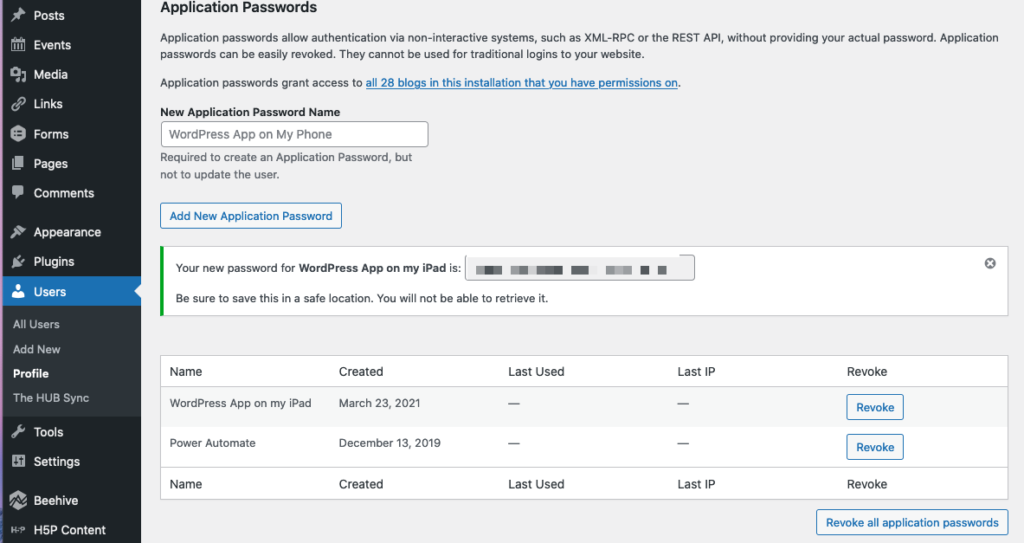
Task: Click the Links chain icon
Action: 18,104
